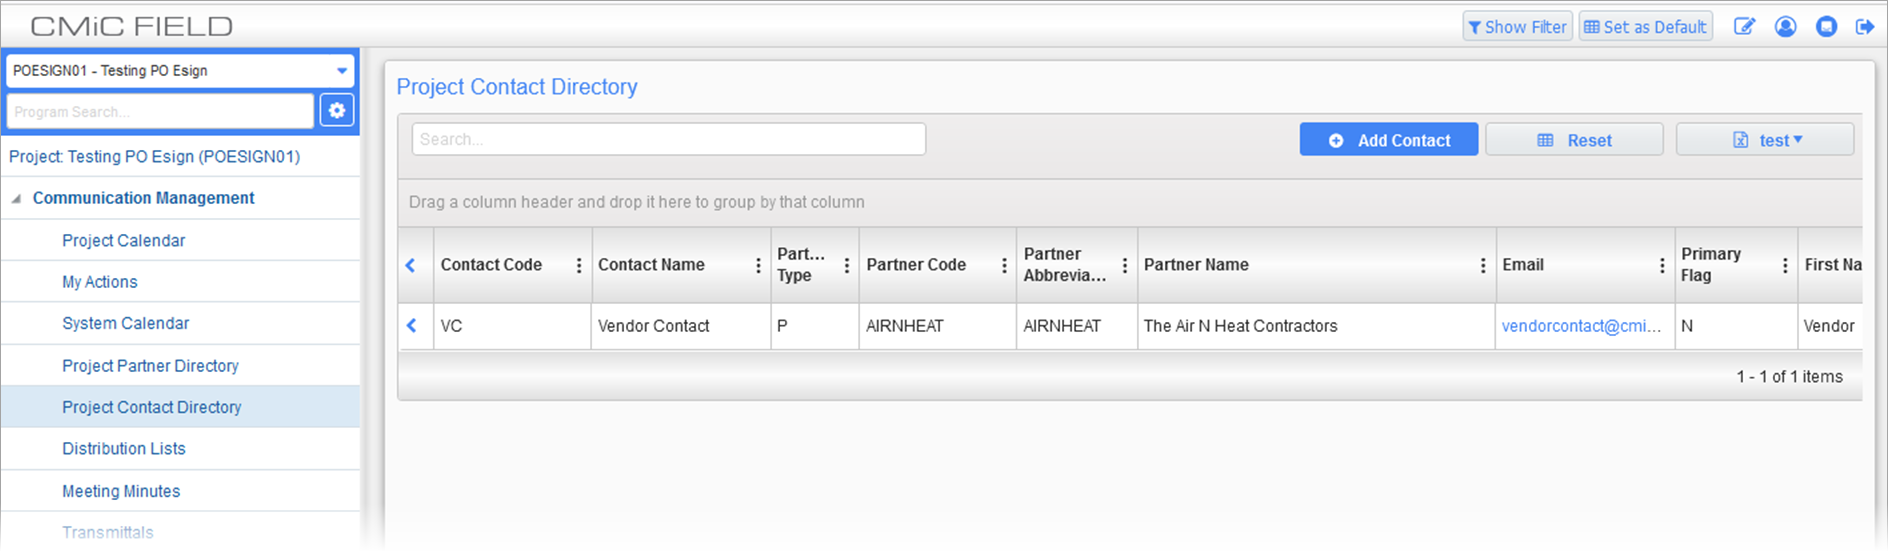Open Email column menu dots
Screen dimensions: 1888x552
point(1662,265)
